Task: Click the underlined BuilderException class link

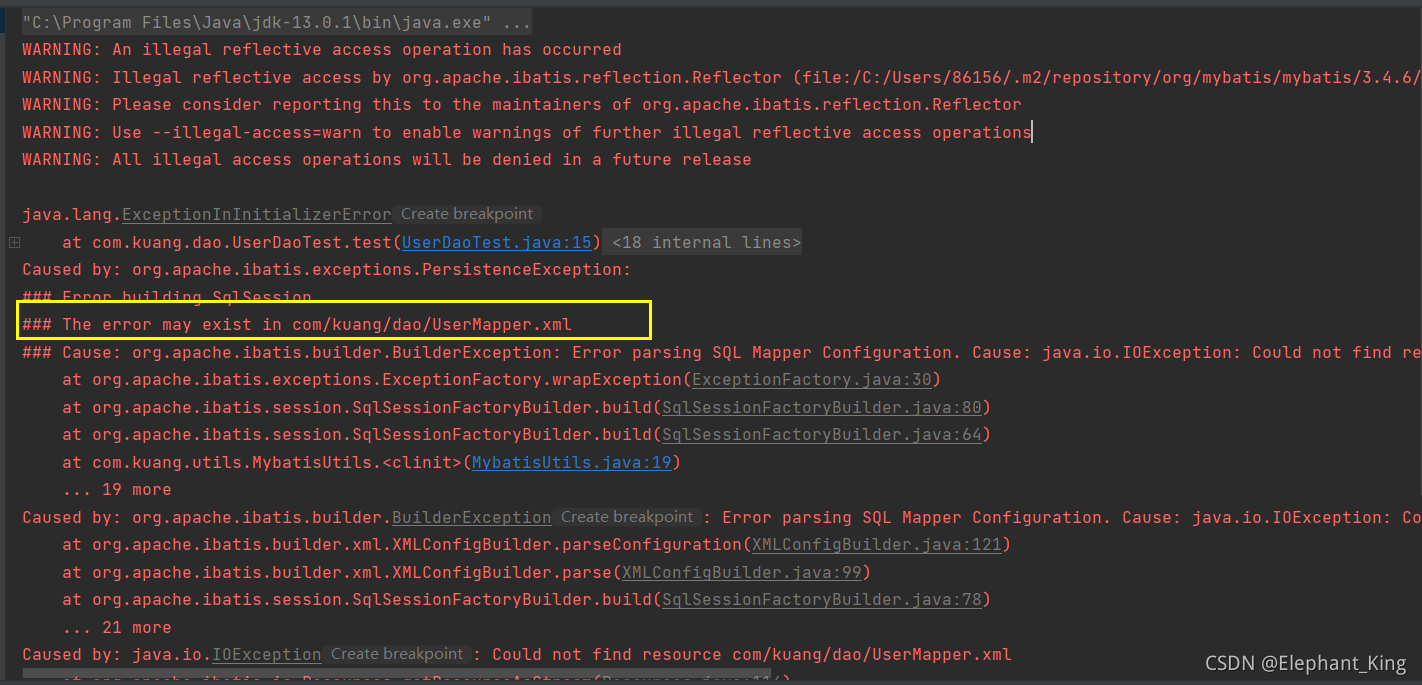Action: [472, 518]
